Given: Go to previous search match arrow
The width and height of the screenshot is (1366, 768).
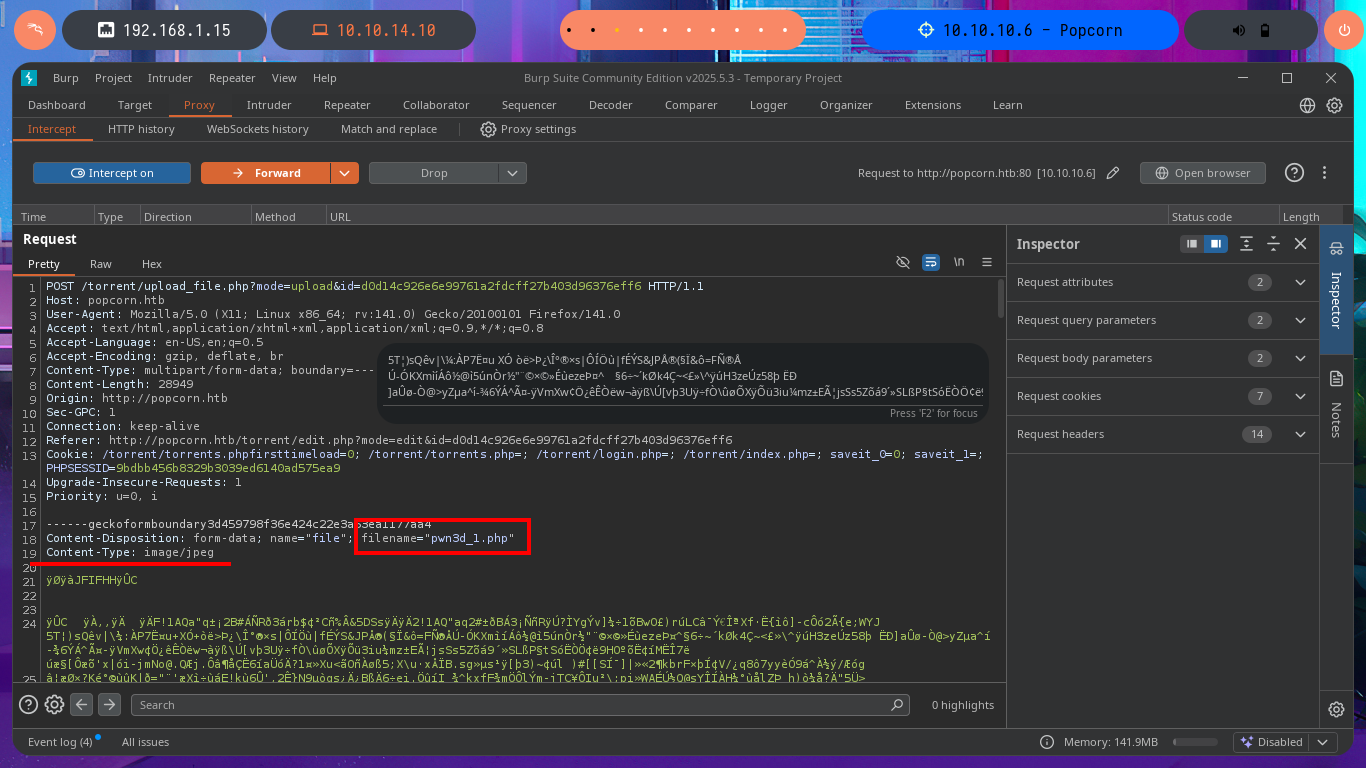Looking at the screenshot, I should coord(82,704).
